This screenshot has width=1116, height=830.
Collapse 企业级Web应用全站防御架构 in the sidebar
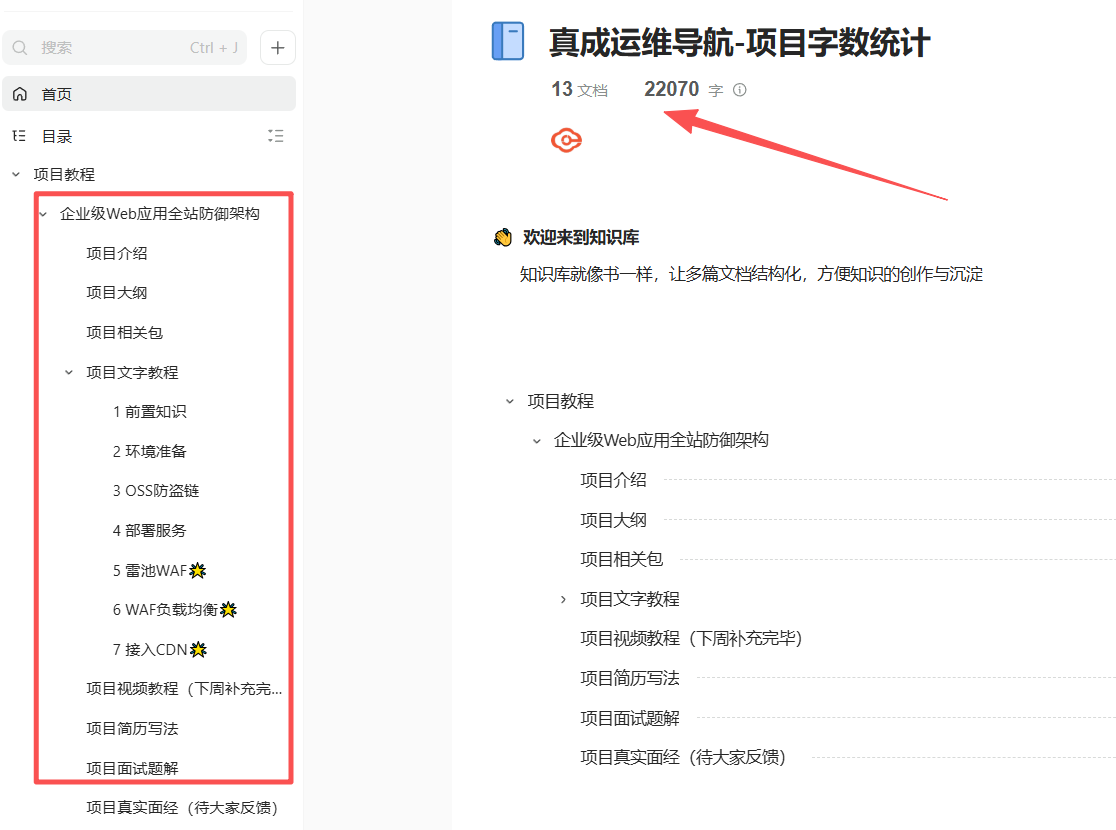point(42,213)
